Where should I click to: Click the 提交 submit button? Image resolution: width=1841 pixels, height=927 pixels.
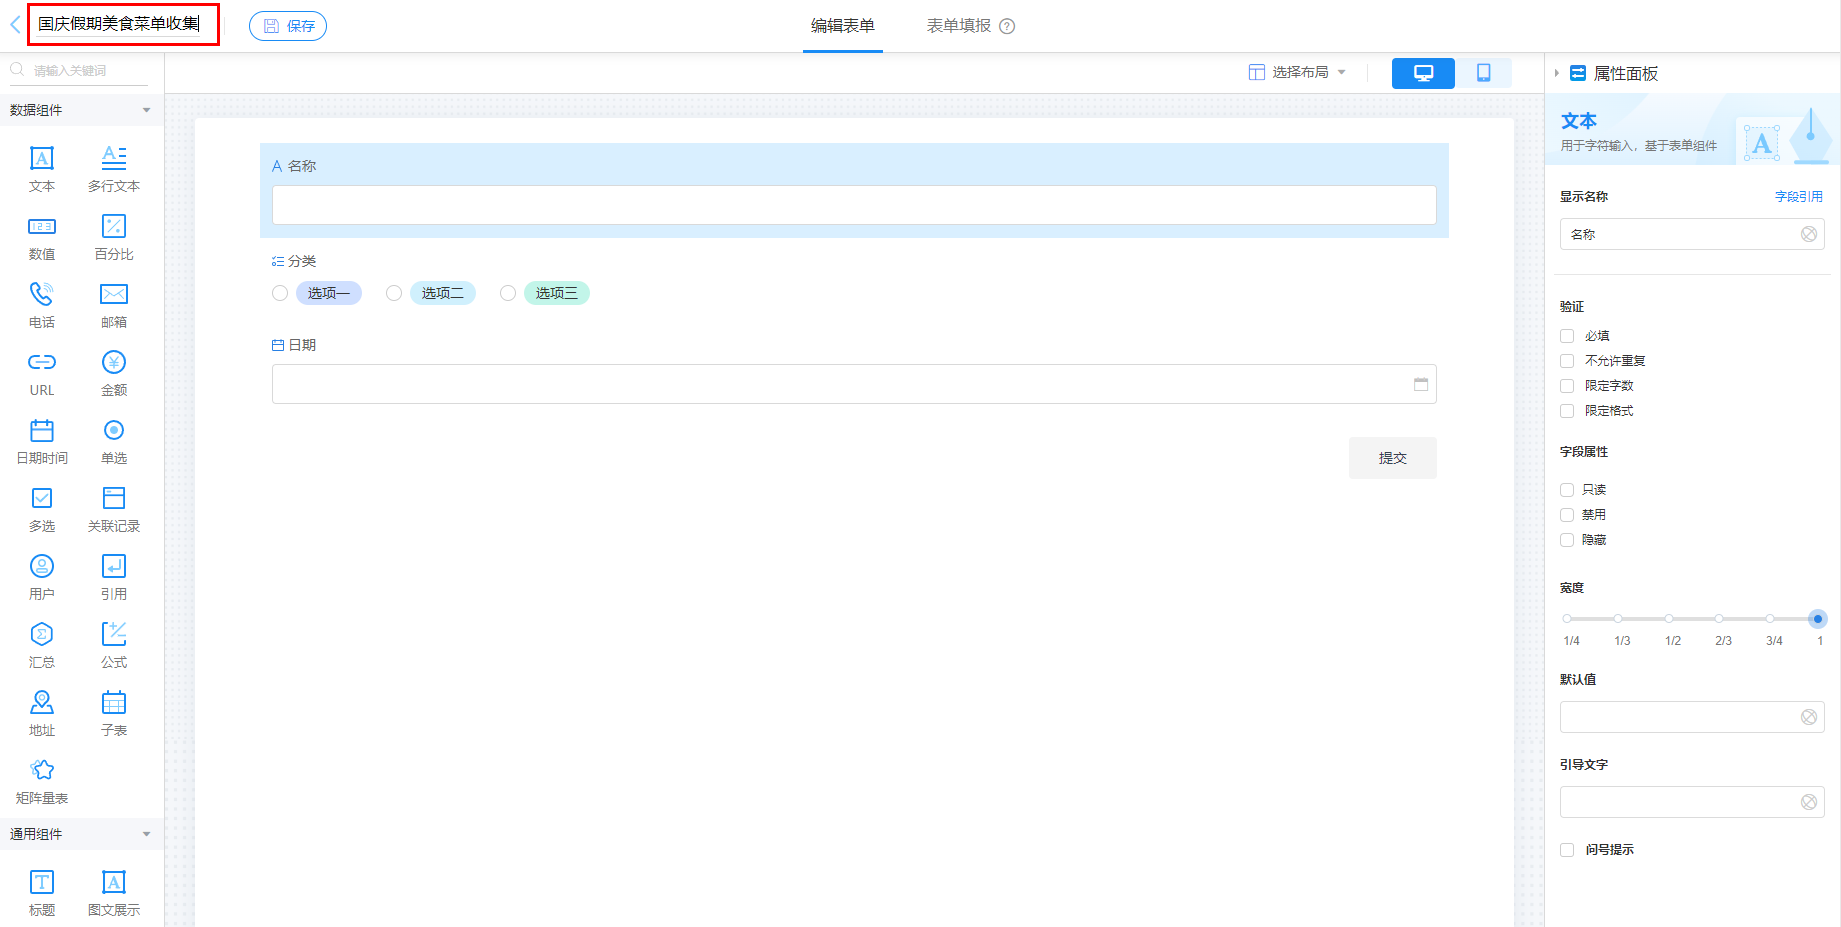point(1393,458)
